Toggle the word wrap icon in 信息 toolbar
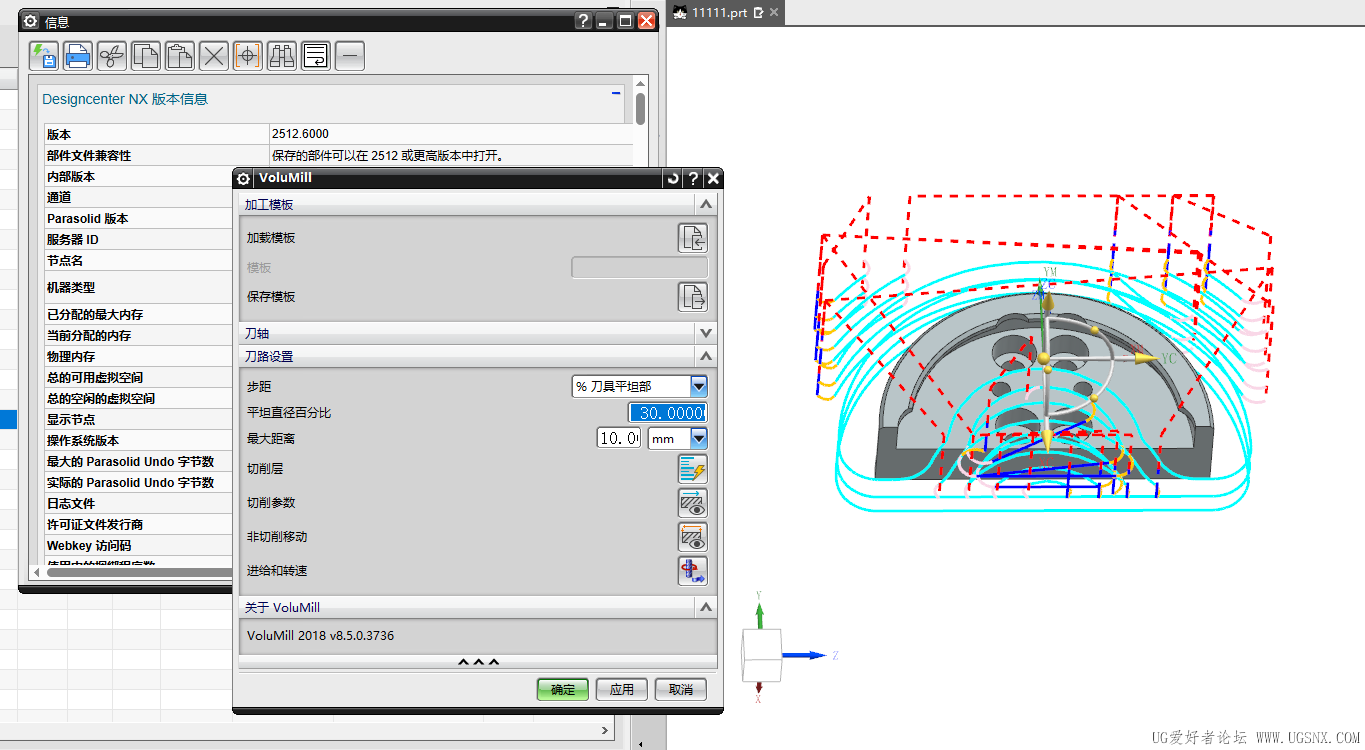 [x=316, y=56]
